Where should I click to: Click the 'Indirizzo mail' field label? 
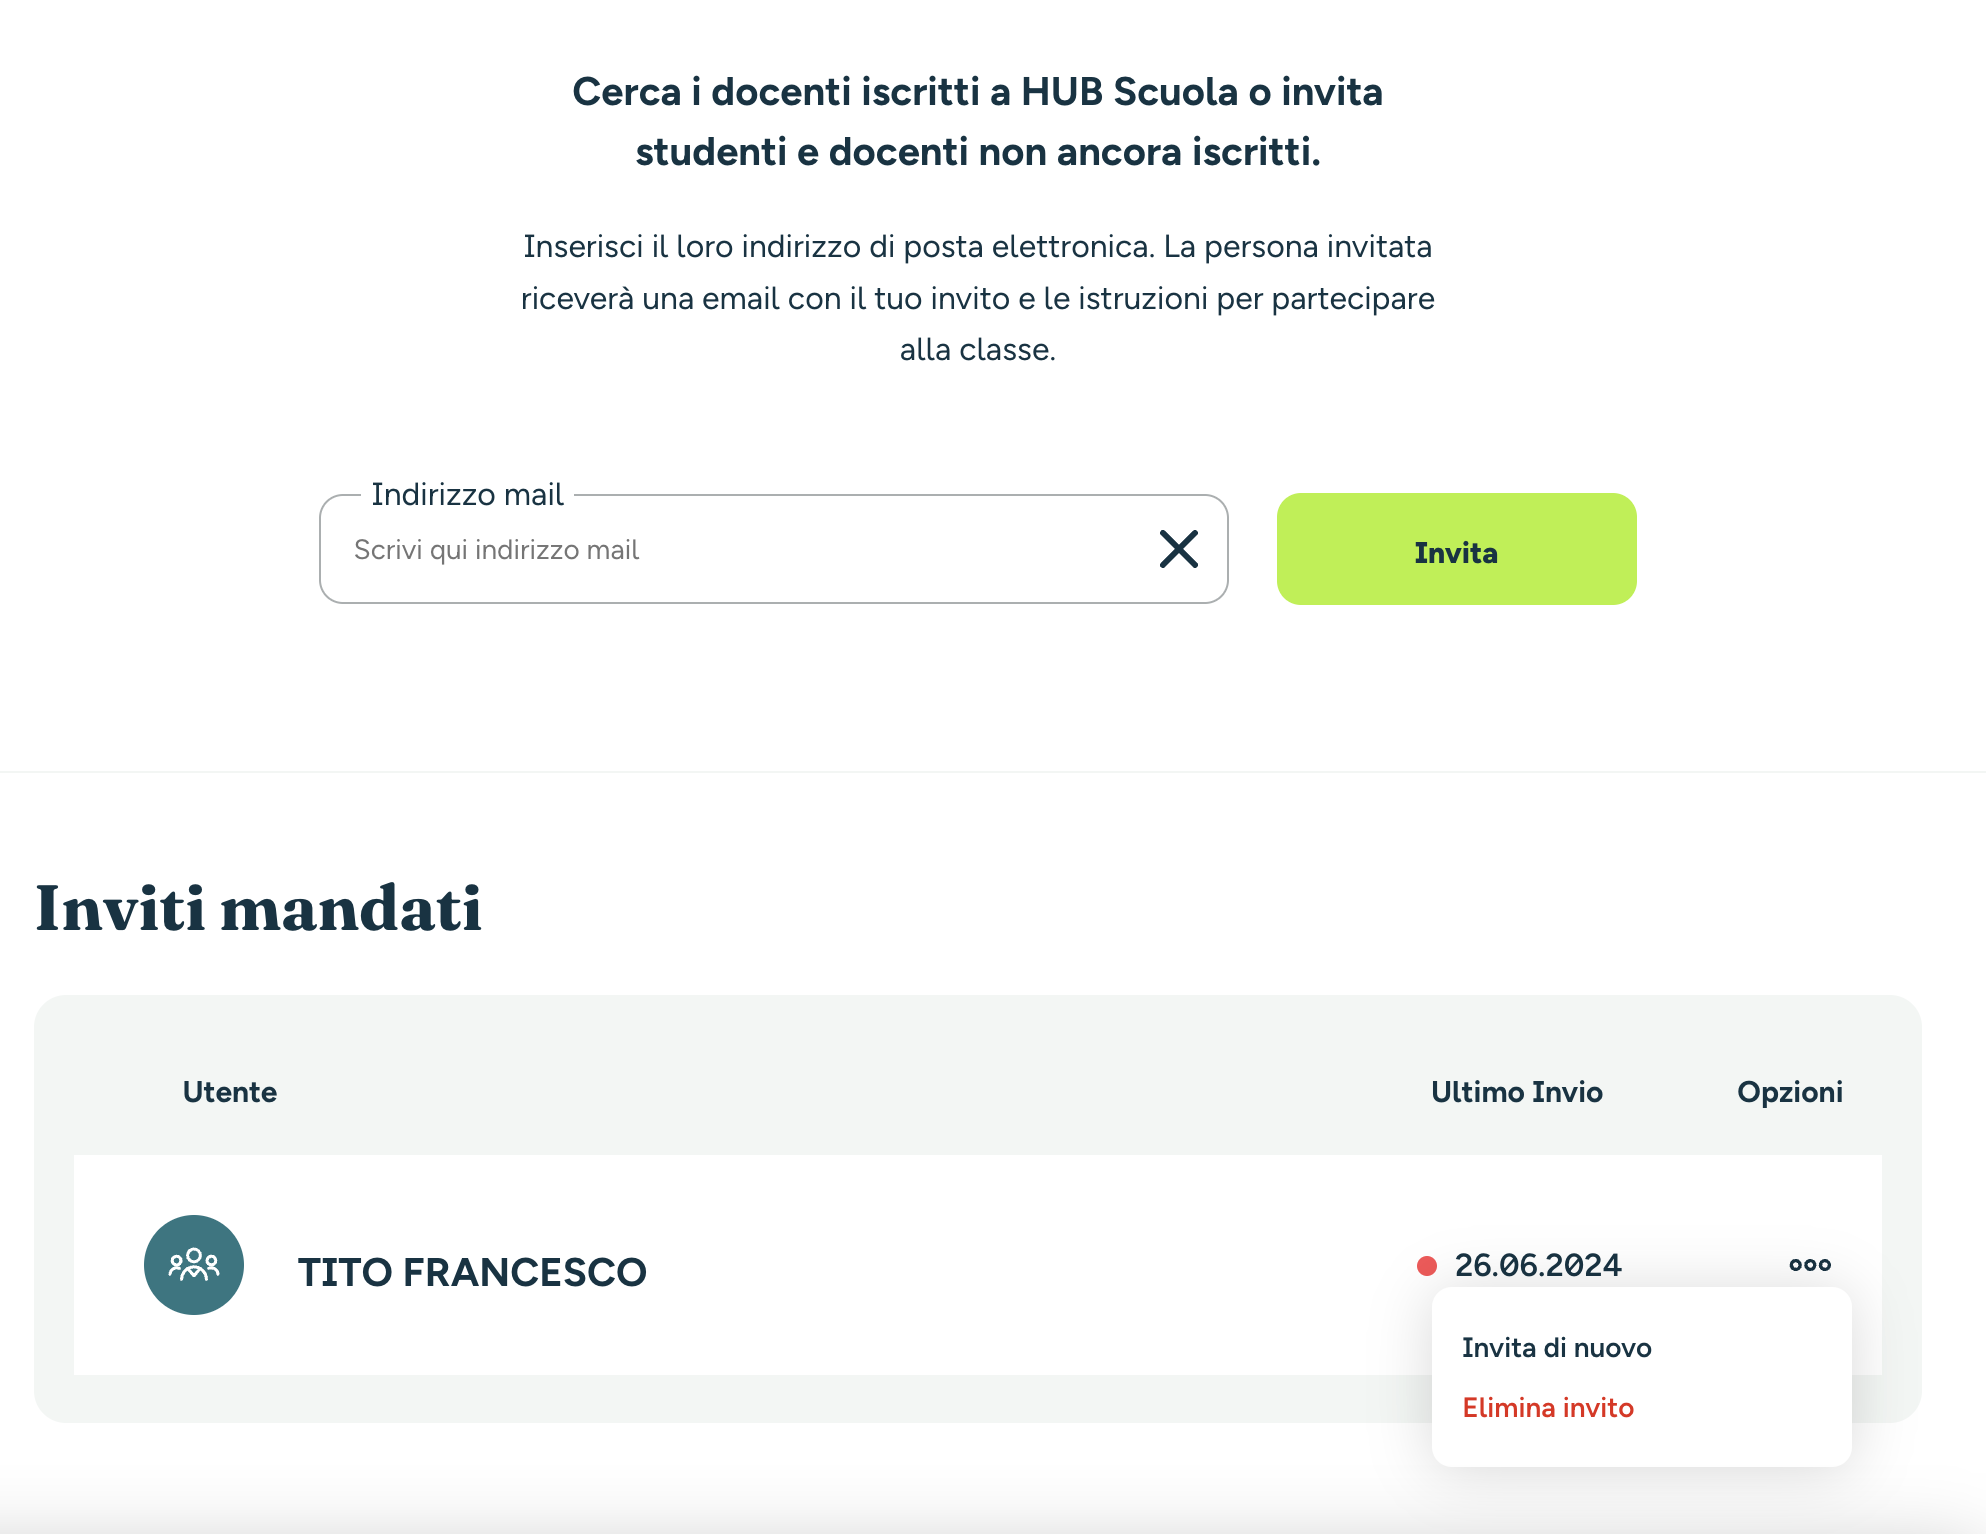pos(467,494)
